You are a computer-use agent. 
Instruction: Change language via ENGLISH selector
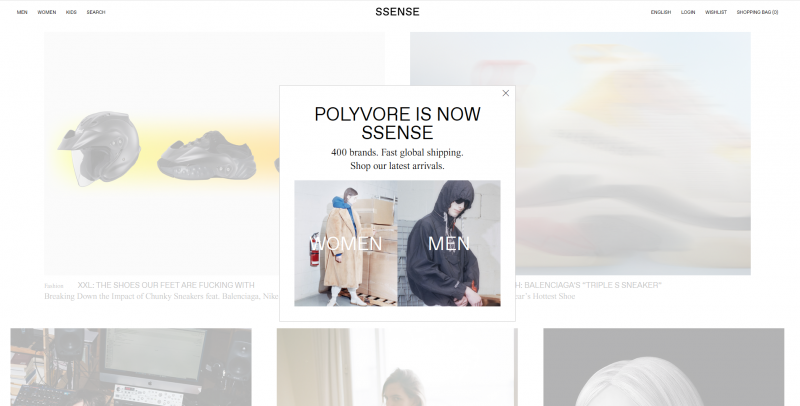[661, 12]
